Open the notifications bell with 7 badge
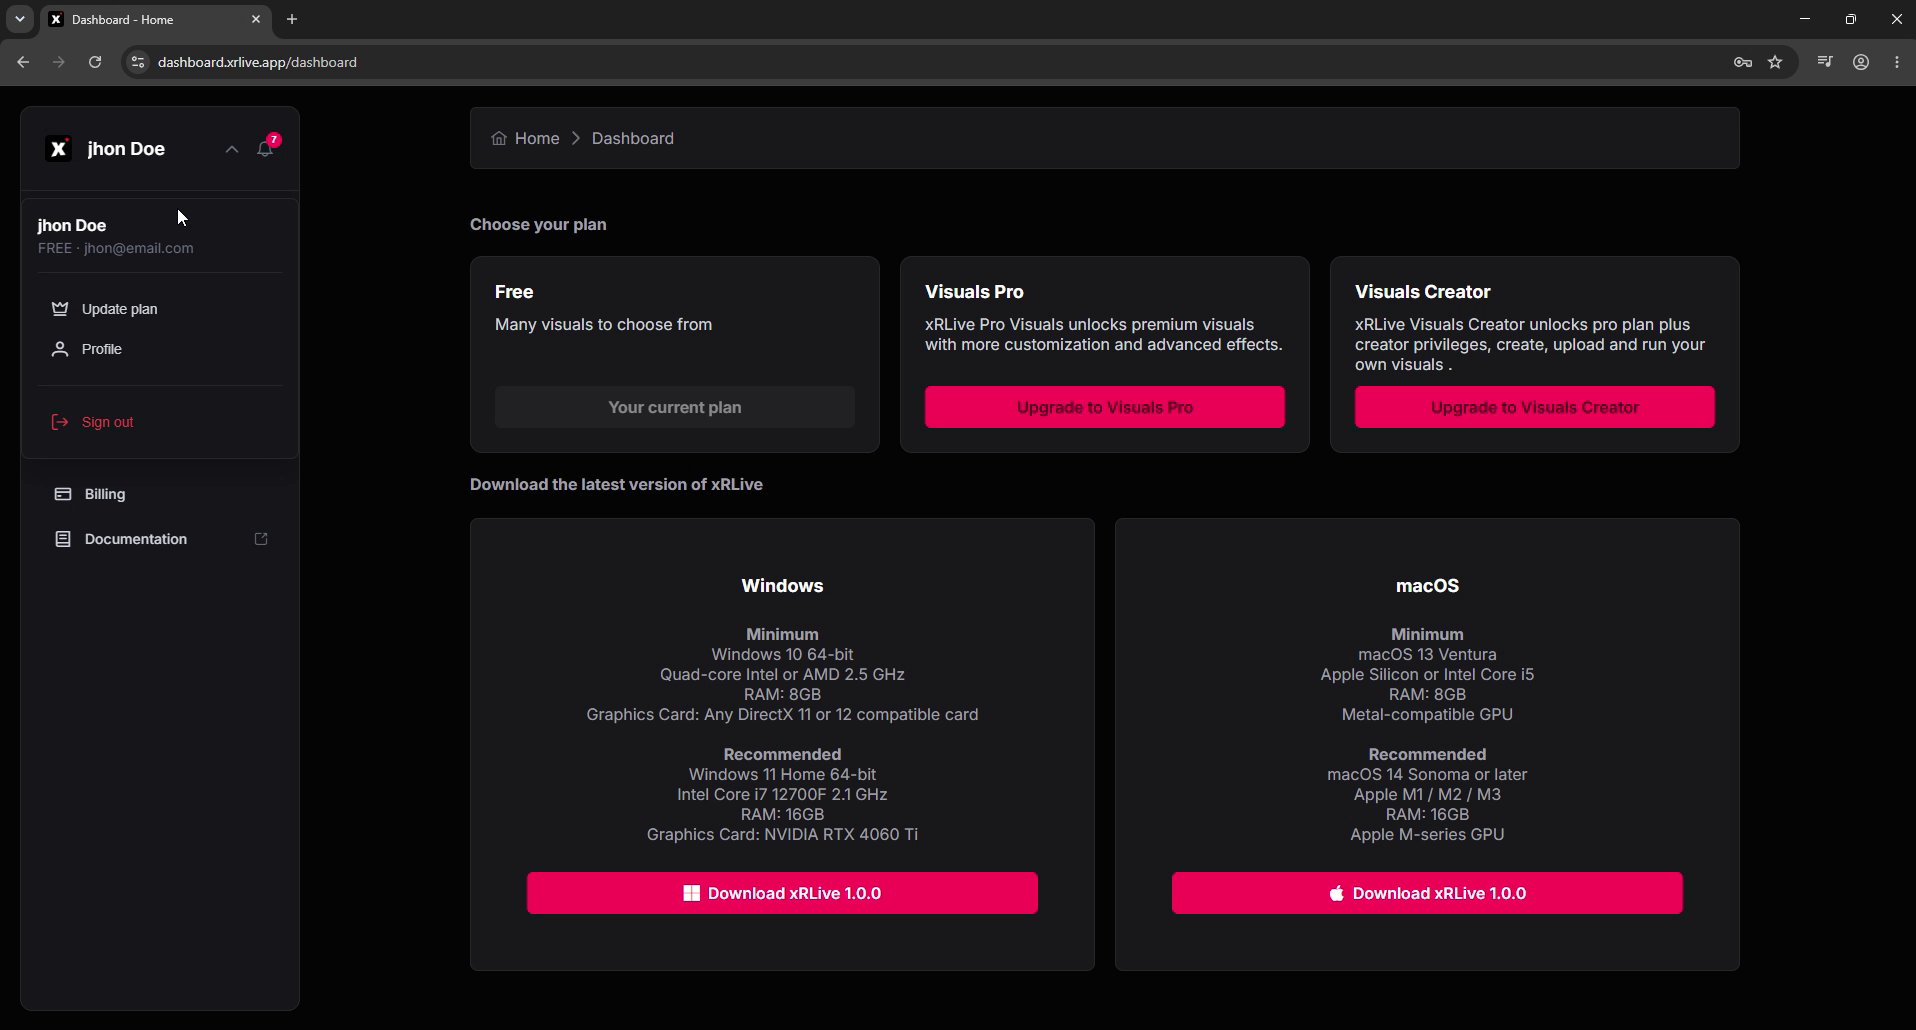 click(266, 148)
